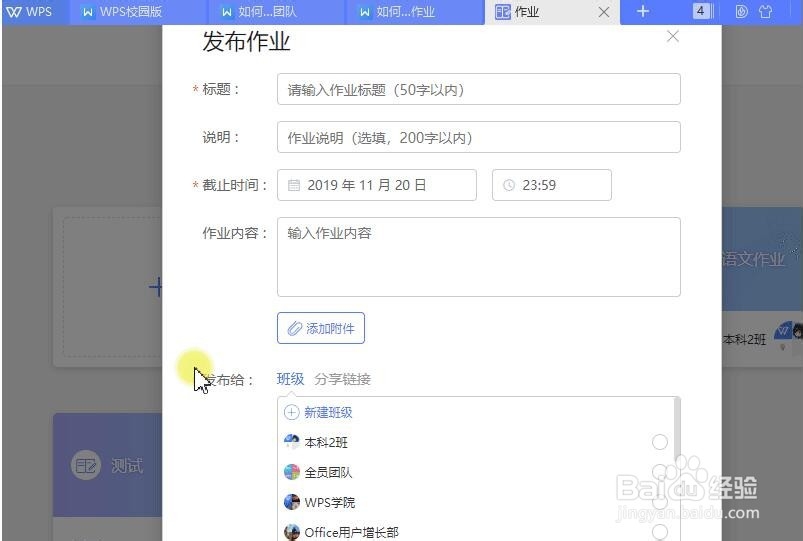The height and width of the screenshot is (541, 803).
Task: Click the 说明 input field
Action: point(479,137)
